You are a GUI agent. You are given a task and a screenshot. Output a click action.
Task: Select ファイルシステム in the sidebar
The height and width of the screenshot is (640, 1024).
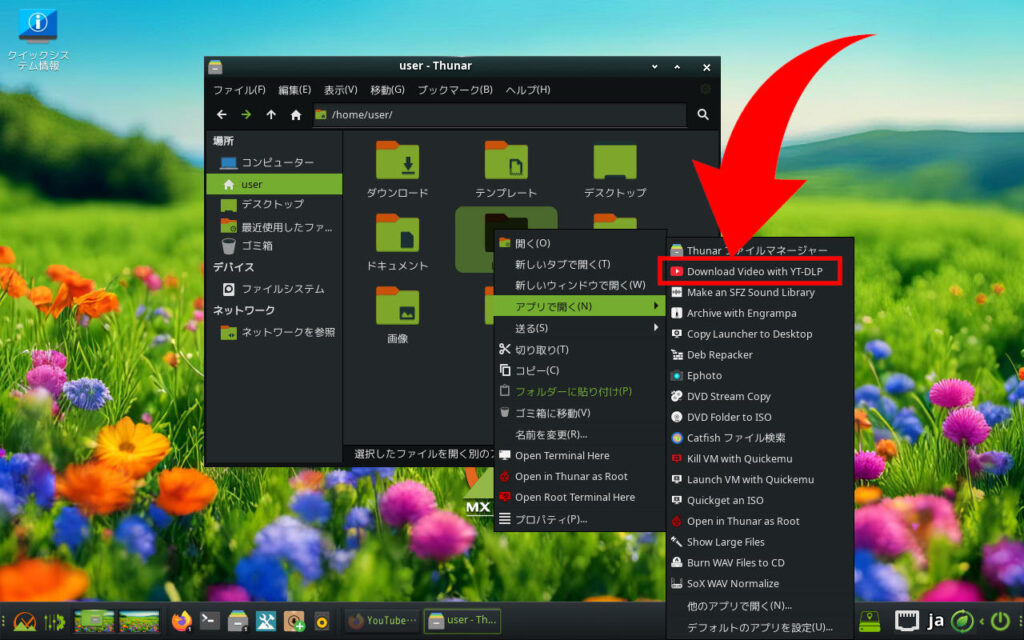coord(274,289)
